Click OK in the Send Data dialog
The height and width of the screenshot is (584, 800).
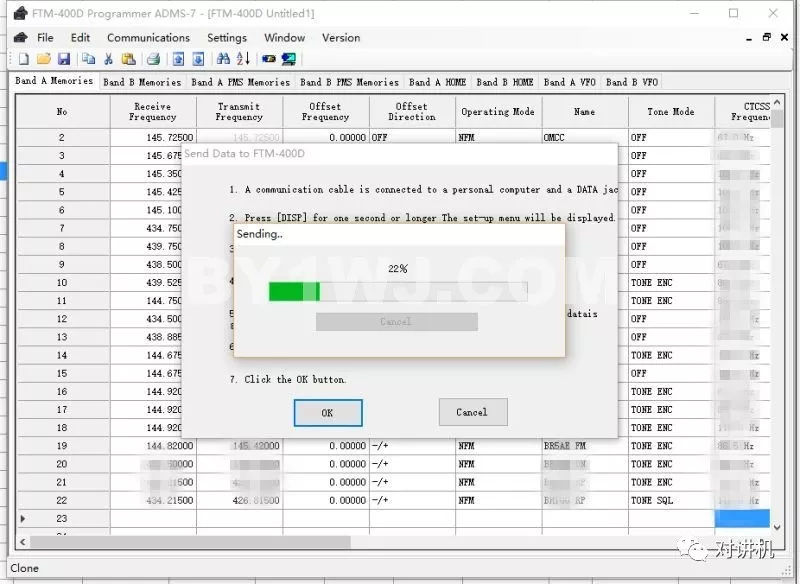coord(328,413)
